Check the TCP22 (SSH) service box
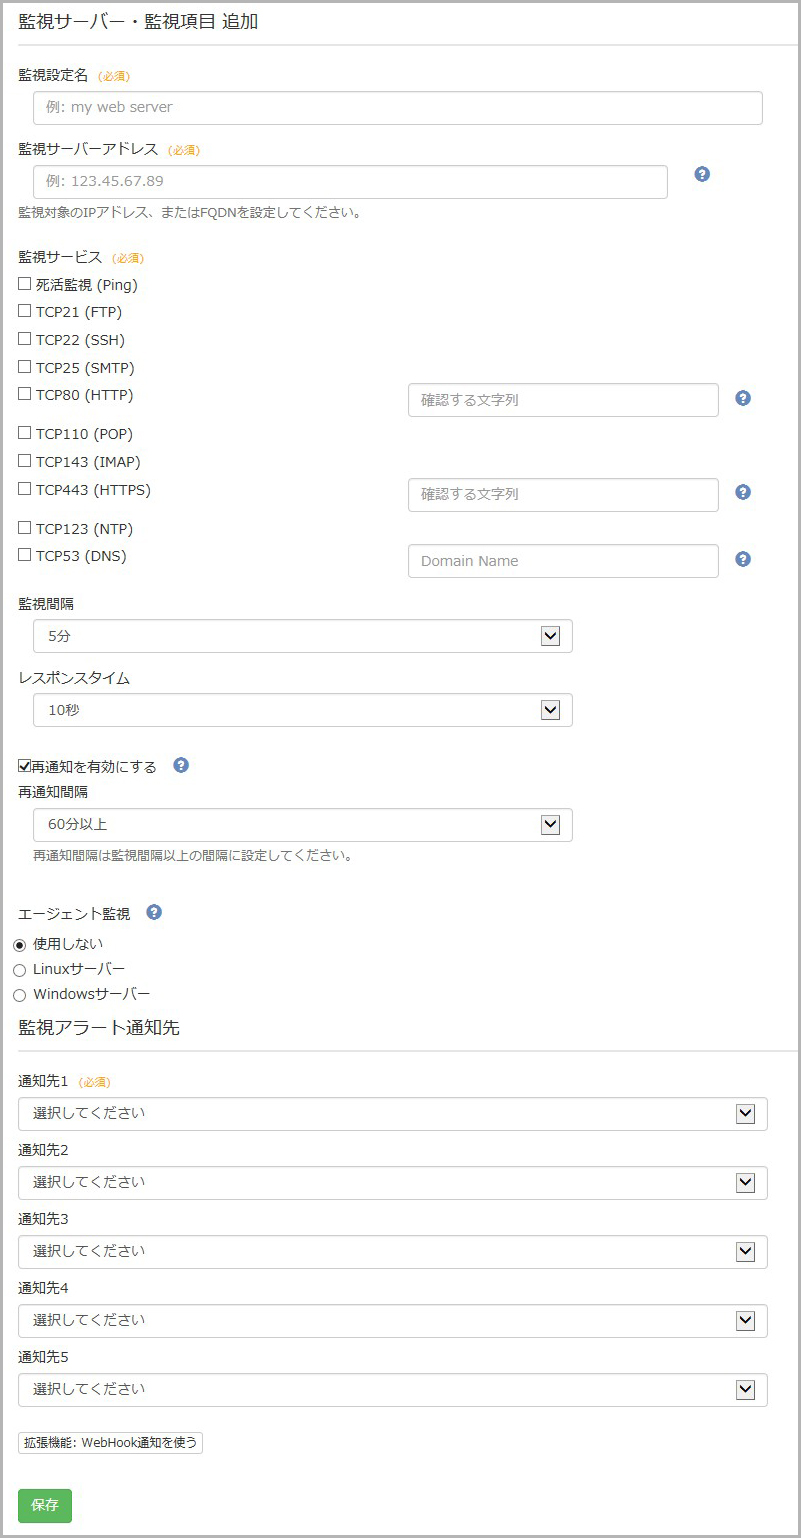This screenshot has width=801, height=1538. click(25, 339)
